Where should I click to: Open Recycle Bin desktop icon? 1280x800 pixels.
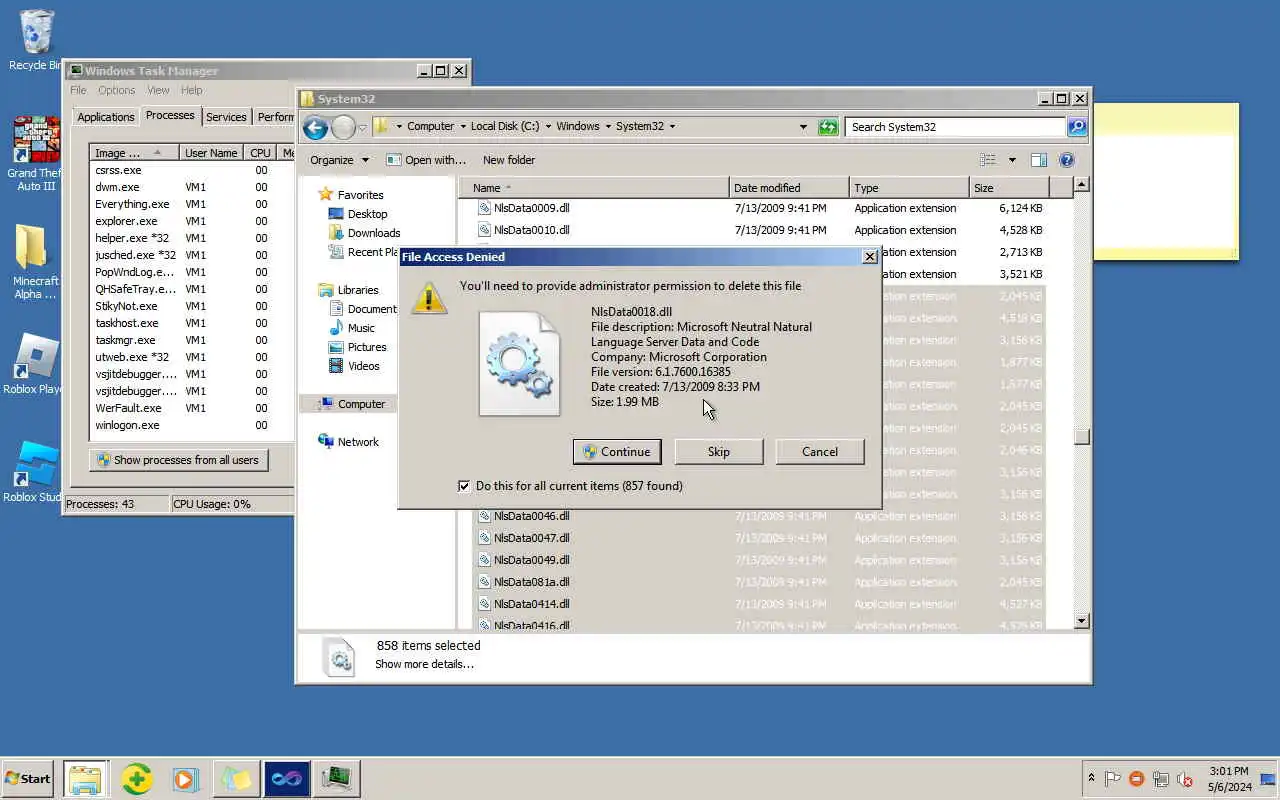click(x=37, y=41)
